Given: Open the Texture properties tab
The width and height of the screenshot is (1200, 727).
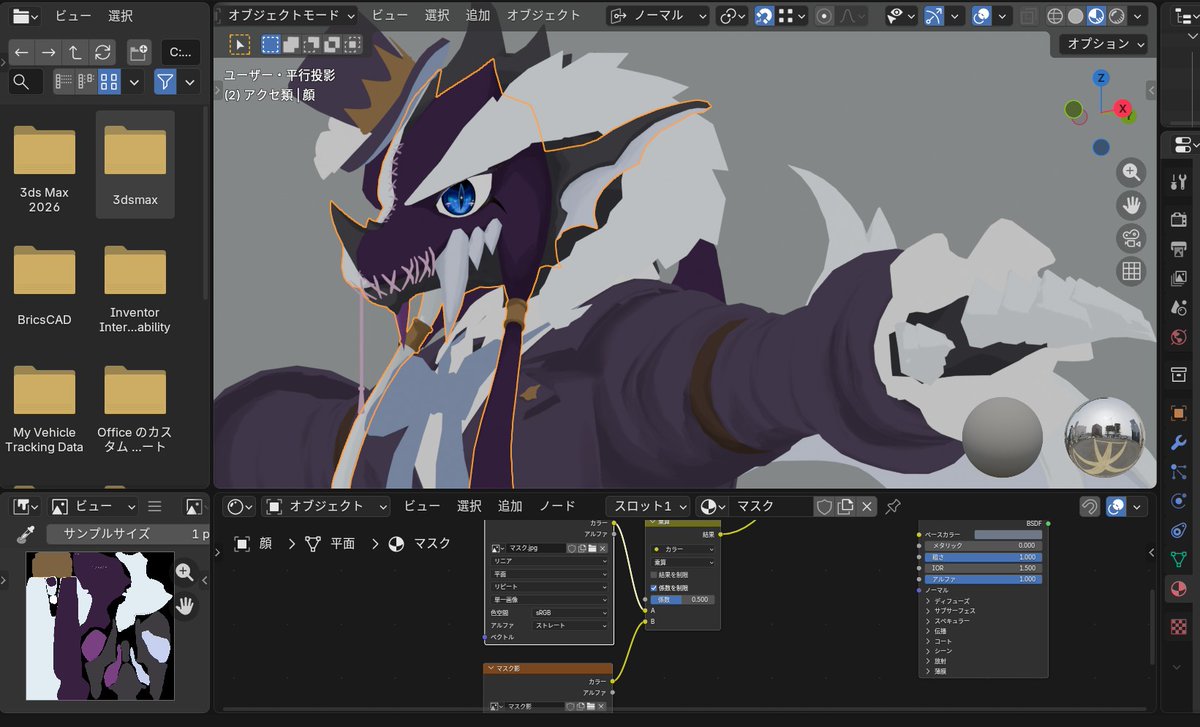Looking at the screenshot, I should coord(1178,627).
